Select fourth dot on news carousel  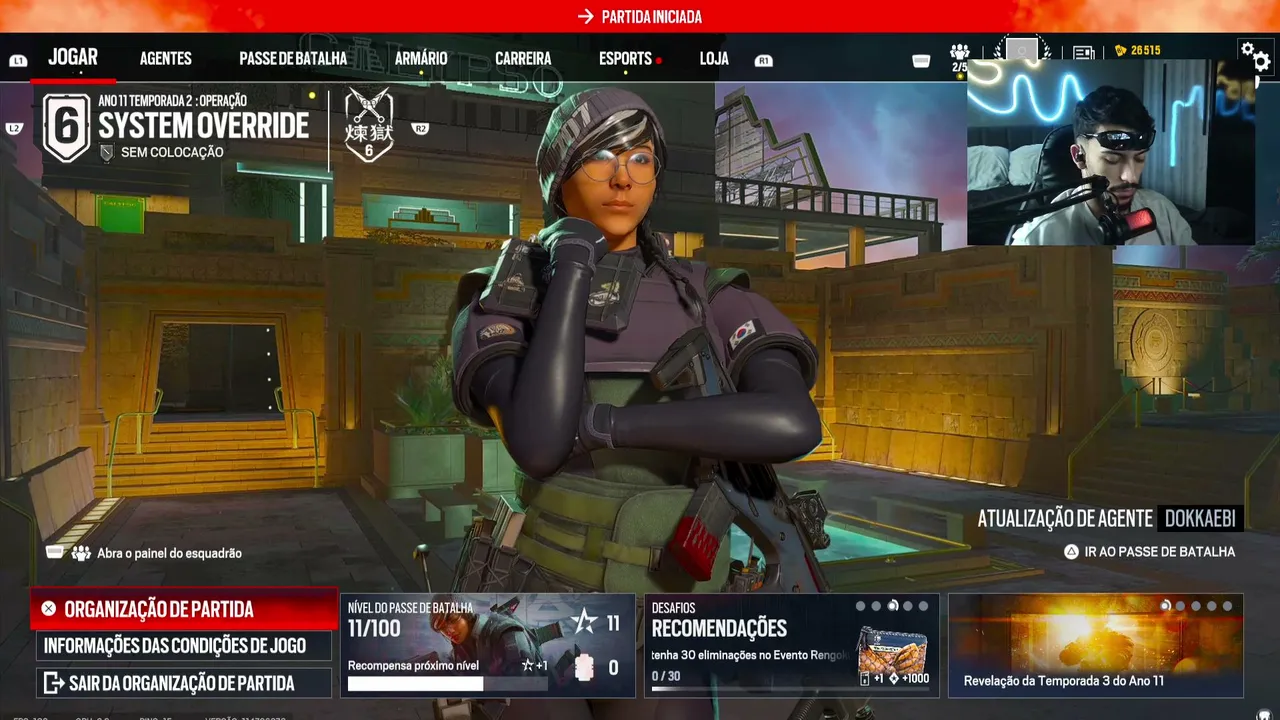click(x=1212, y=606)
